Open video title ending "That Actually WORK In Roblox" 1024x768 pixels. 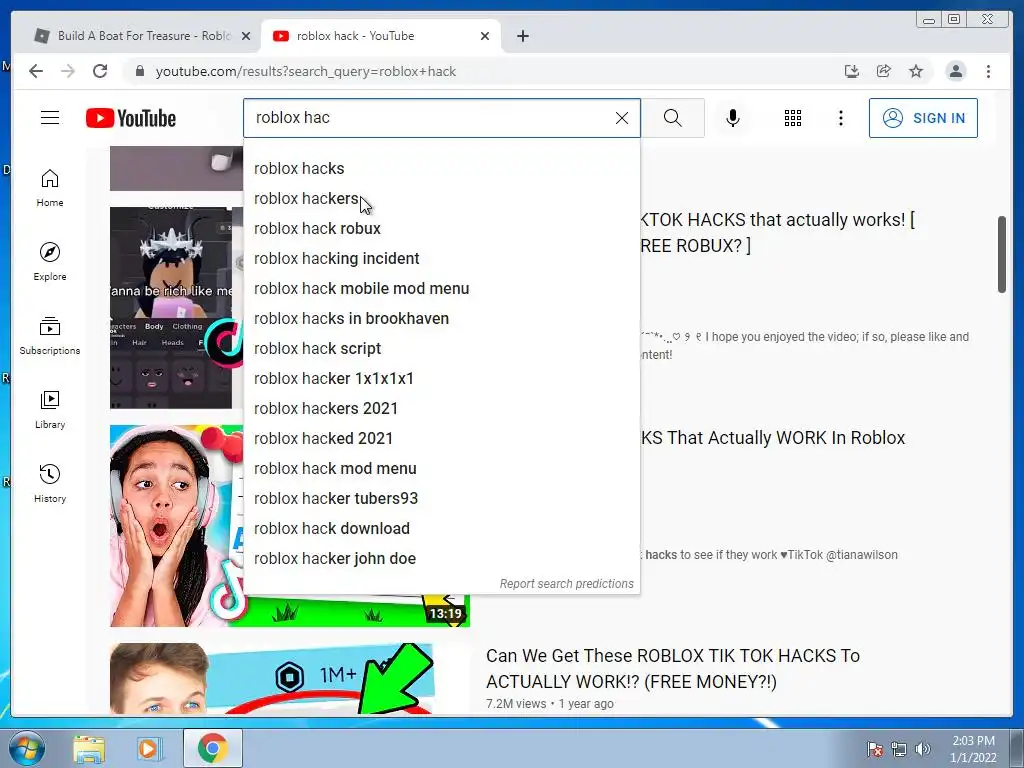773,438
